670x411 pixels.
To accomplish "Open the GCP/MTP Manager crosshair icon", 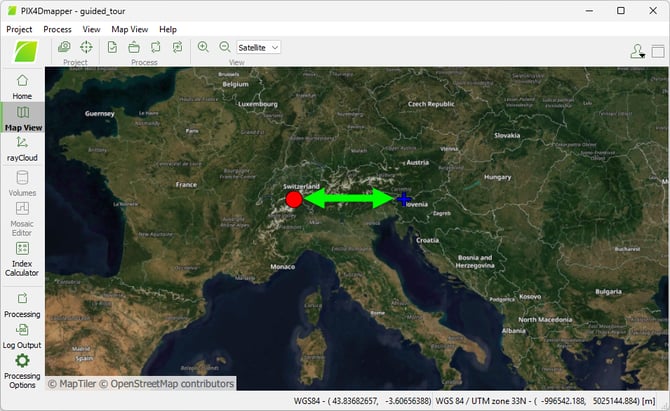I will click(x=86, y=47).
